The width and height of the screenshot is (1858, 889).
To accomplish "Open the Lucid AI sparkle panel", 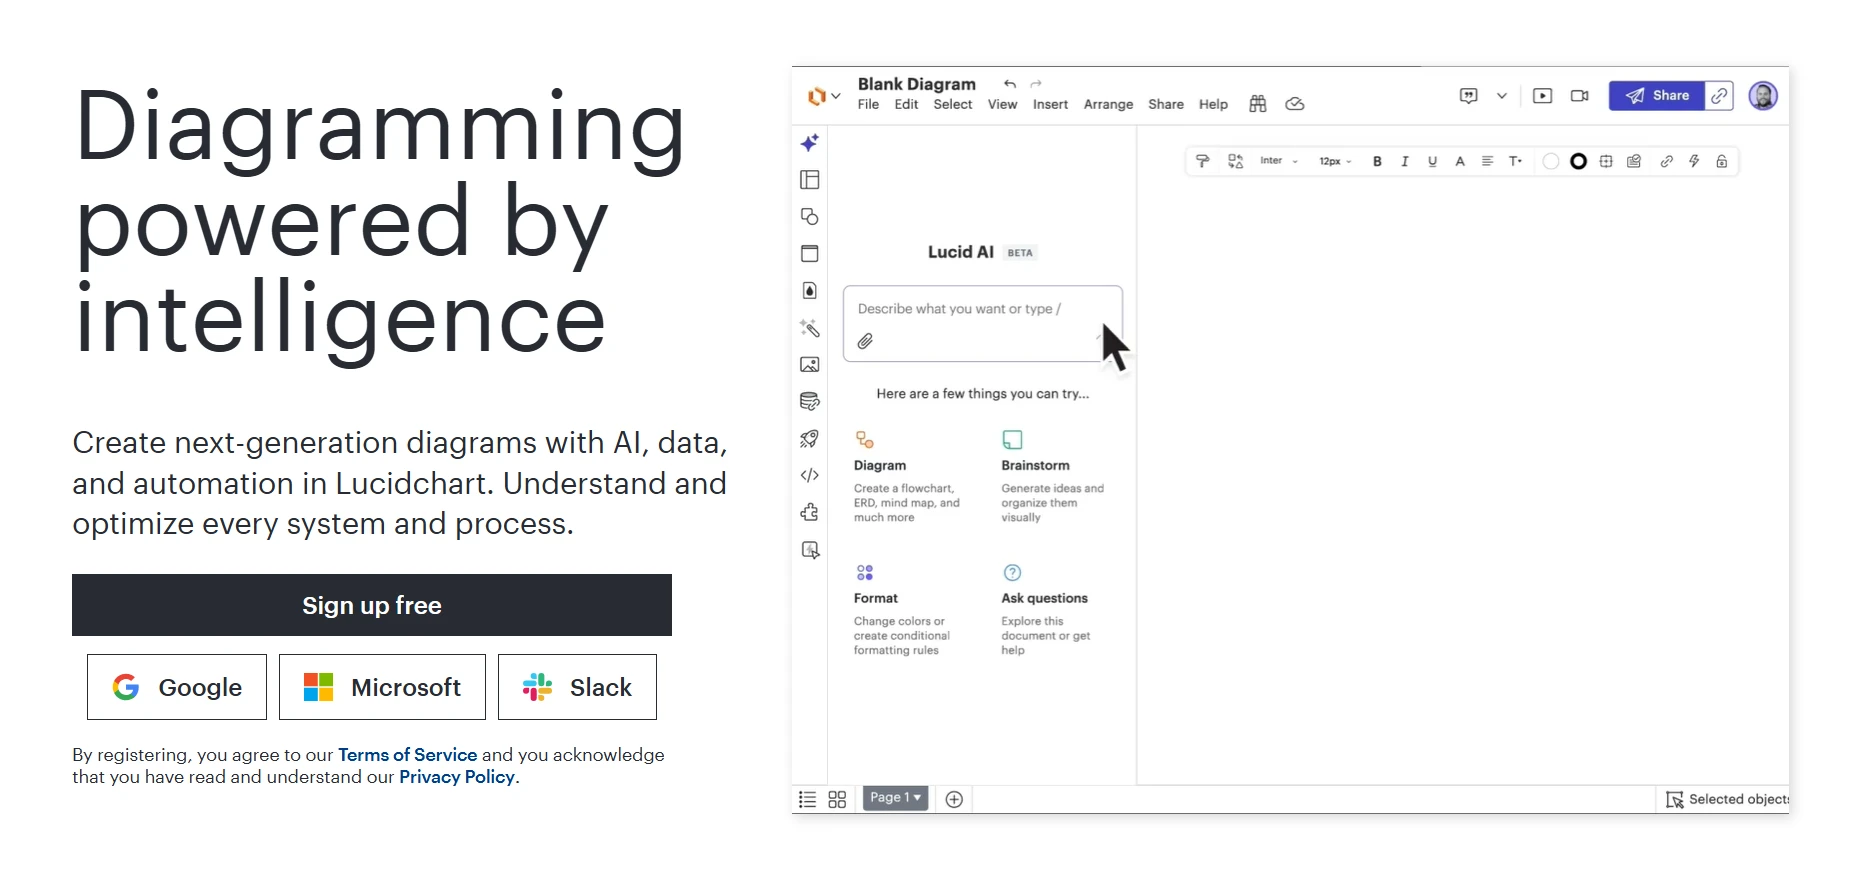I will [x=810, y=143].
